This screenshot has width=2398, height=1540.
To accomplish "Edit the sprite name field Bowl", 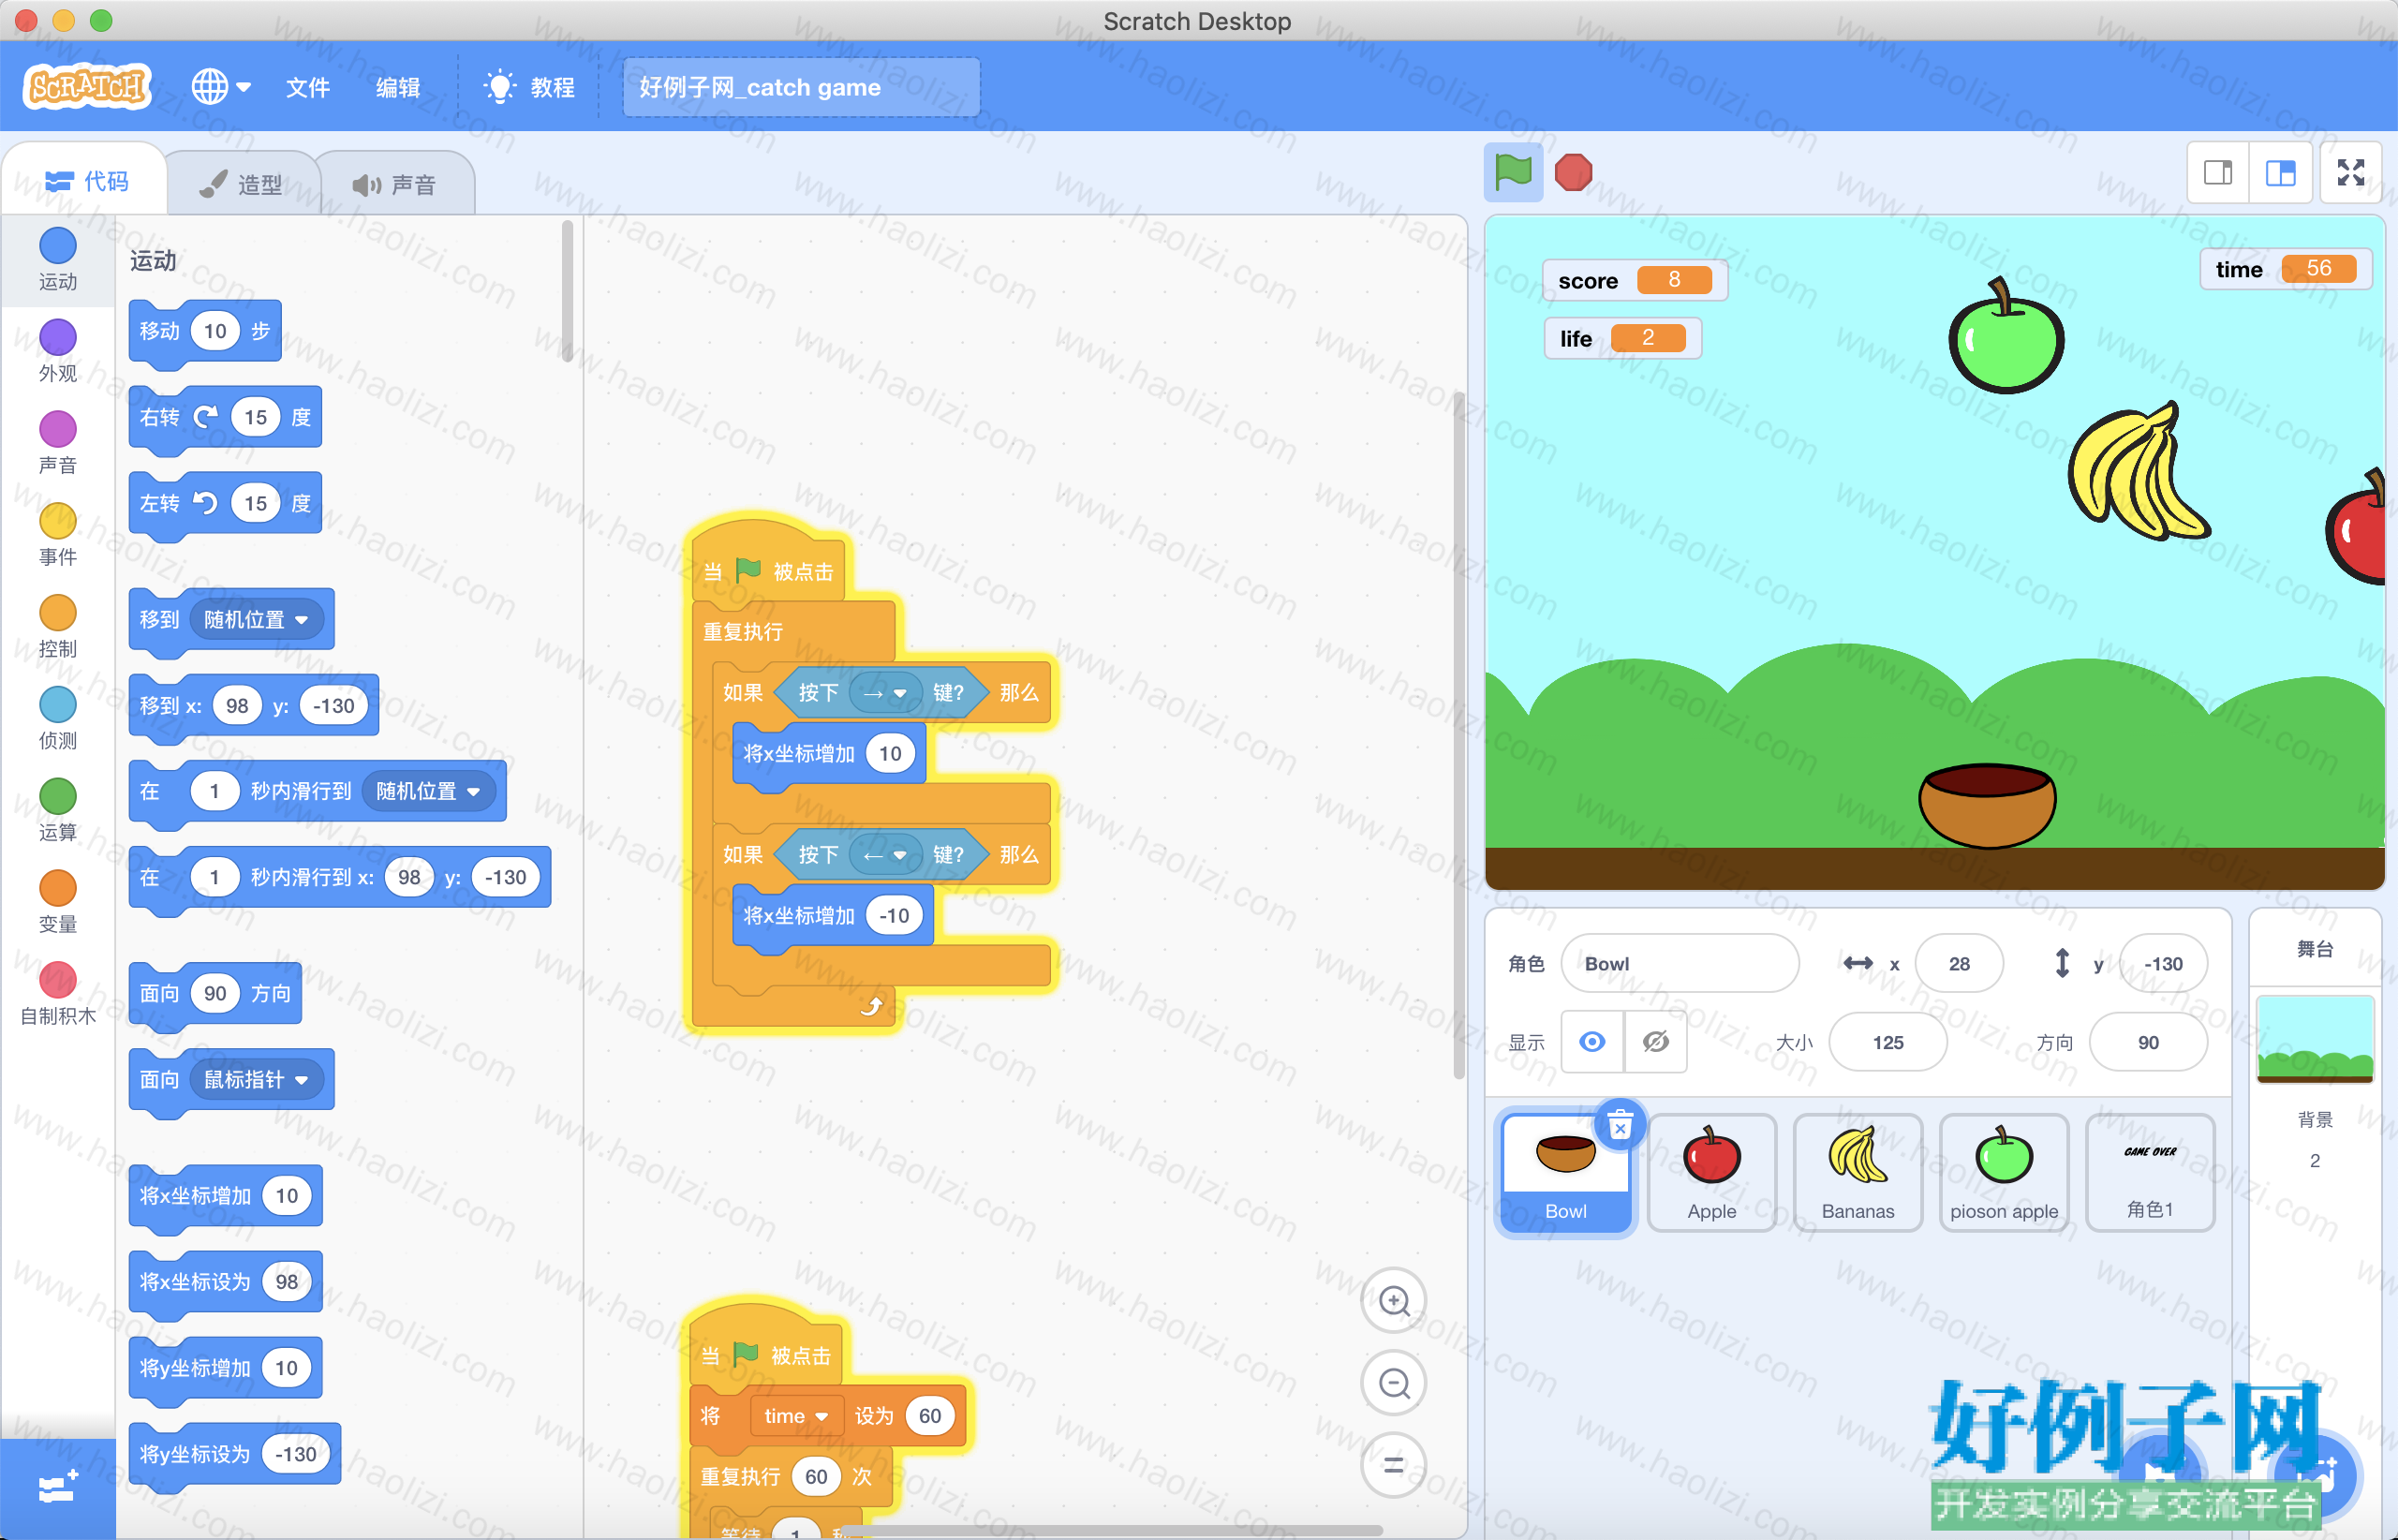I will point(1680,963).
